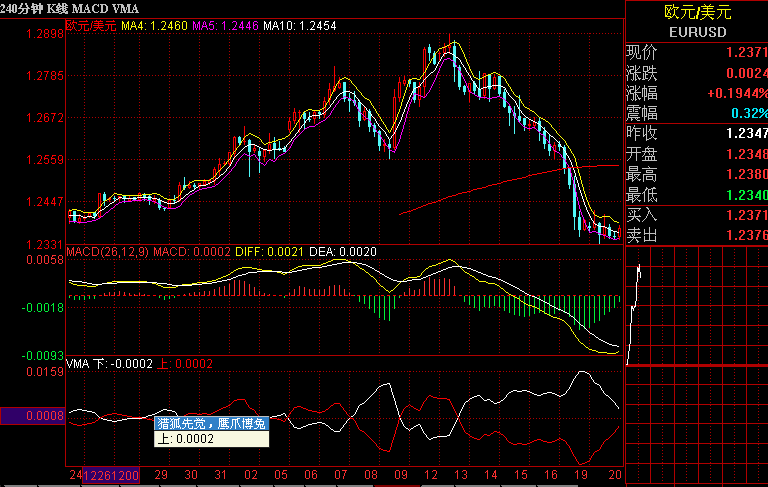Click the '240分钟 K线 MACD VMA' chart title
768x487 pixels.
coord(69,9)
